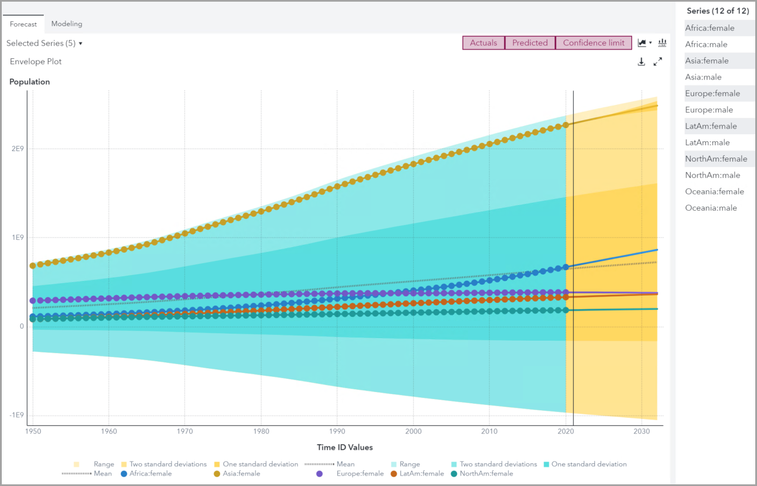Click the NorthAm:female teal legend marker
This screenshot has width=757, height=486.
[x=453, y=474]
